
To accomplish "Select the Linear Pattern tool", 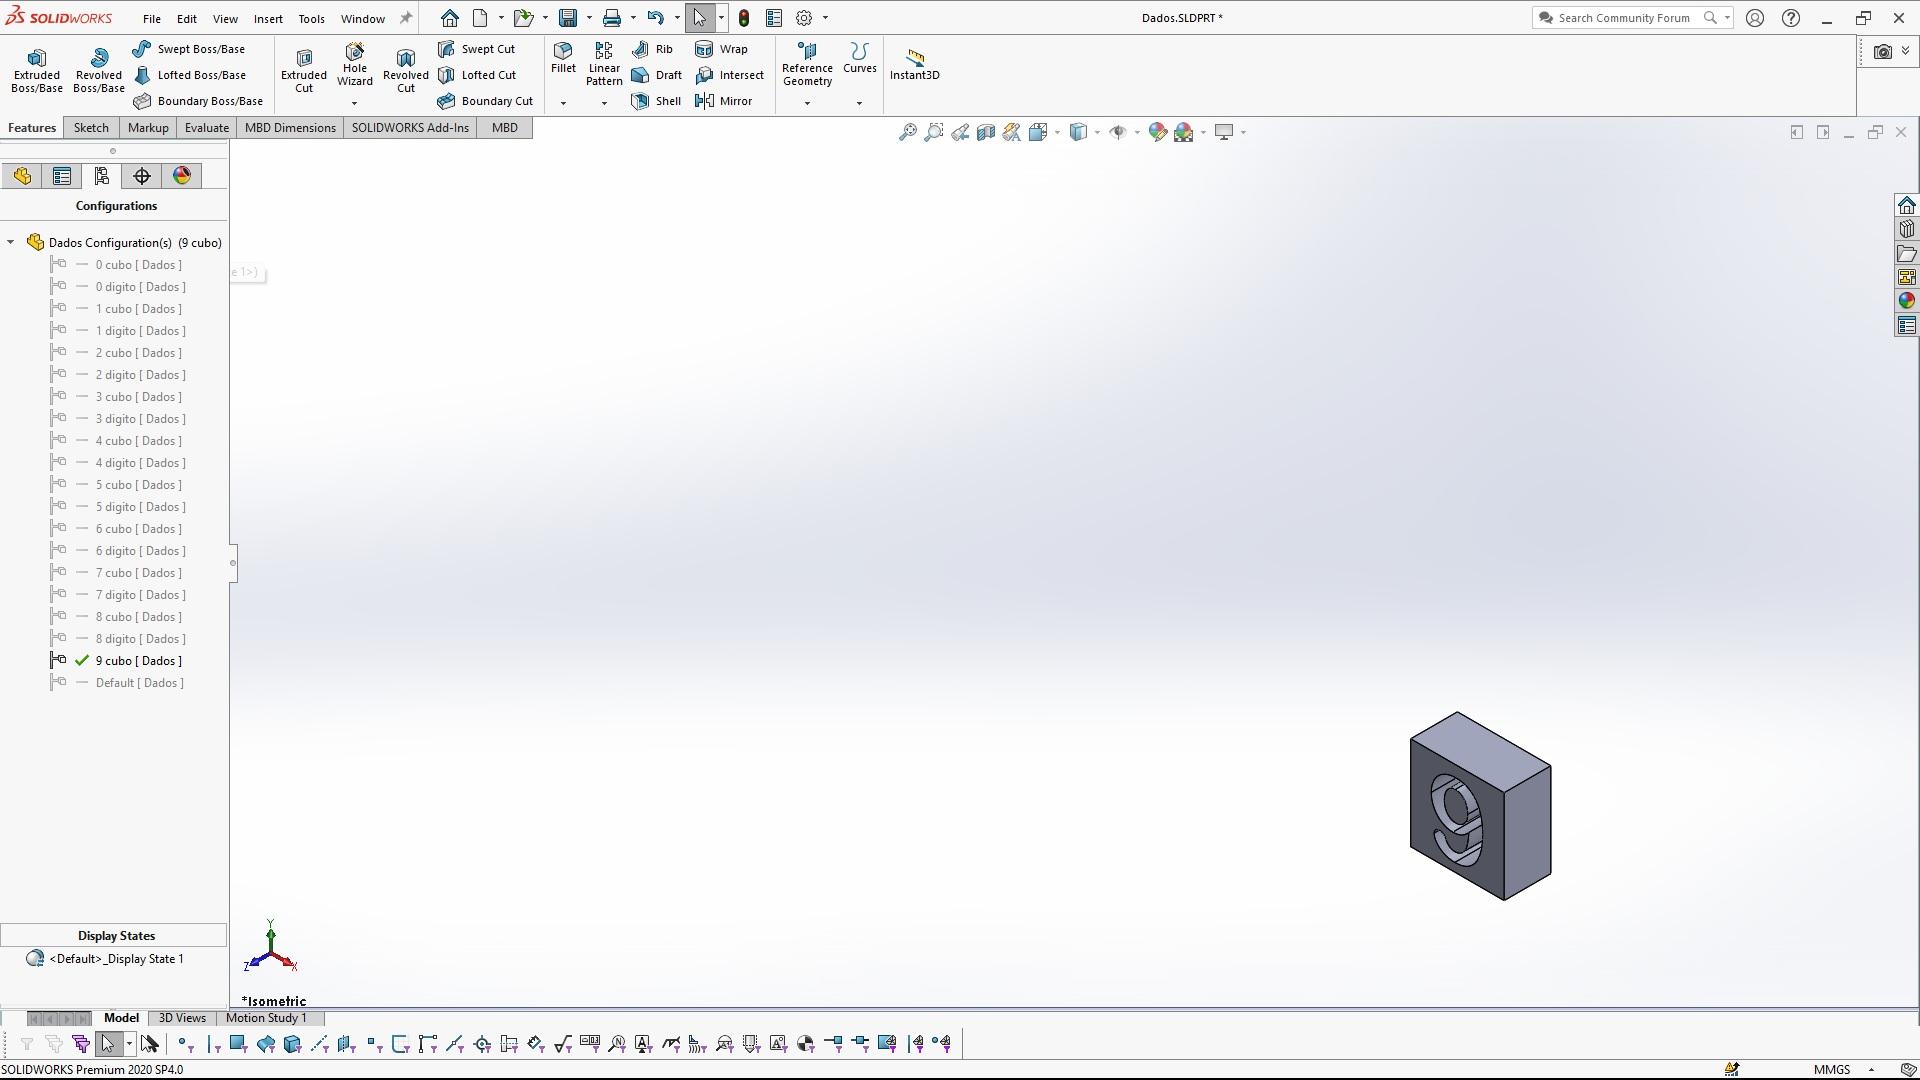I will 604,64.
